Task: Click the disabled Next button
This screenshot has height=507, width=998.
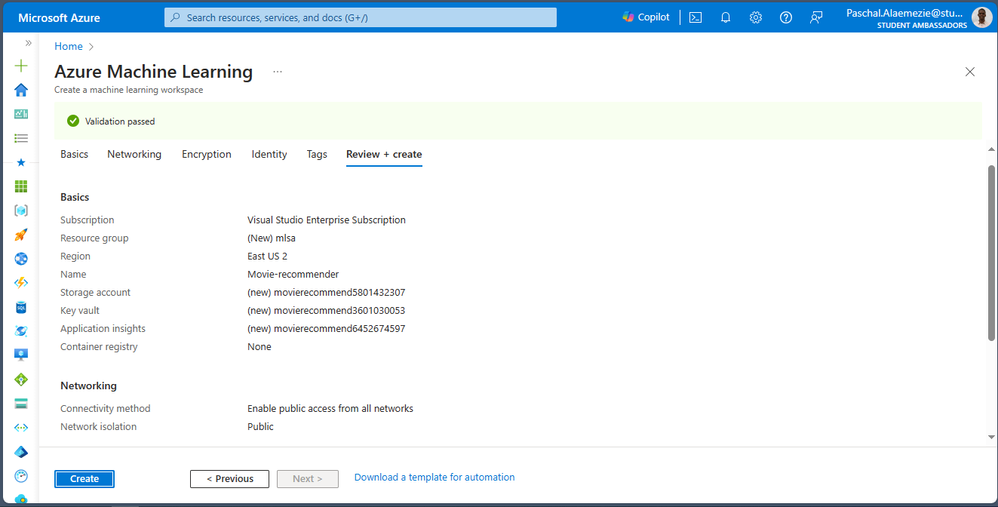Action: click(x=307, y=479)
